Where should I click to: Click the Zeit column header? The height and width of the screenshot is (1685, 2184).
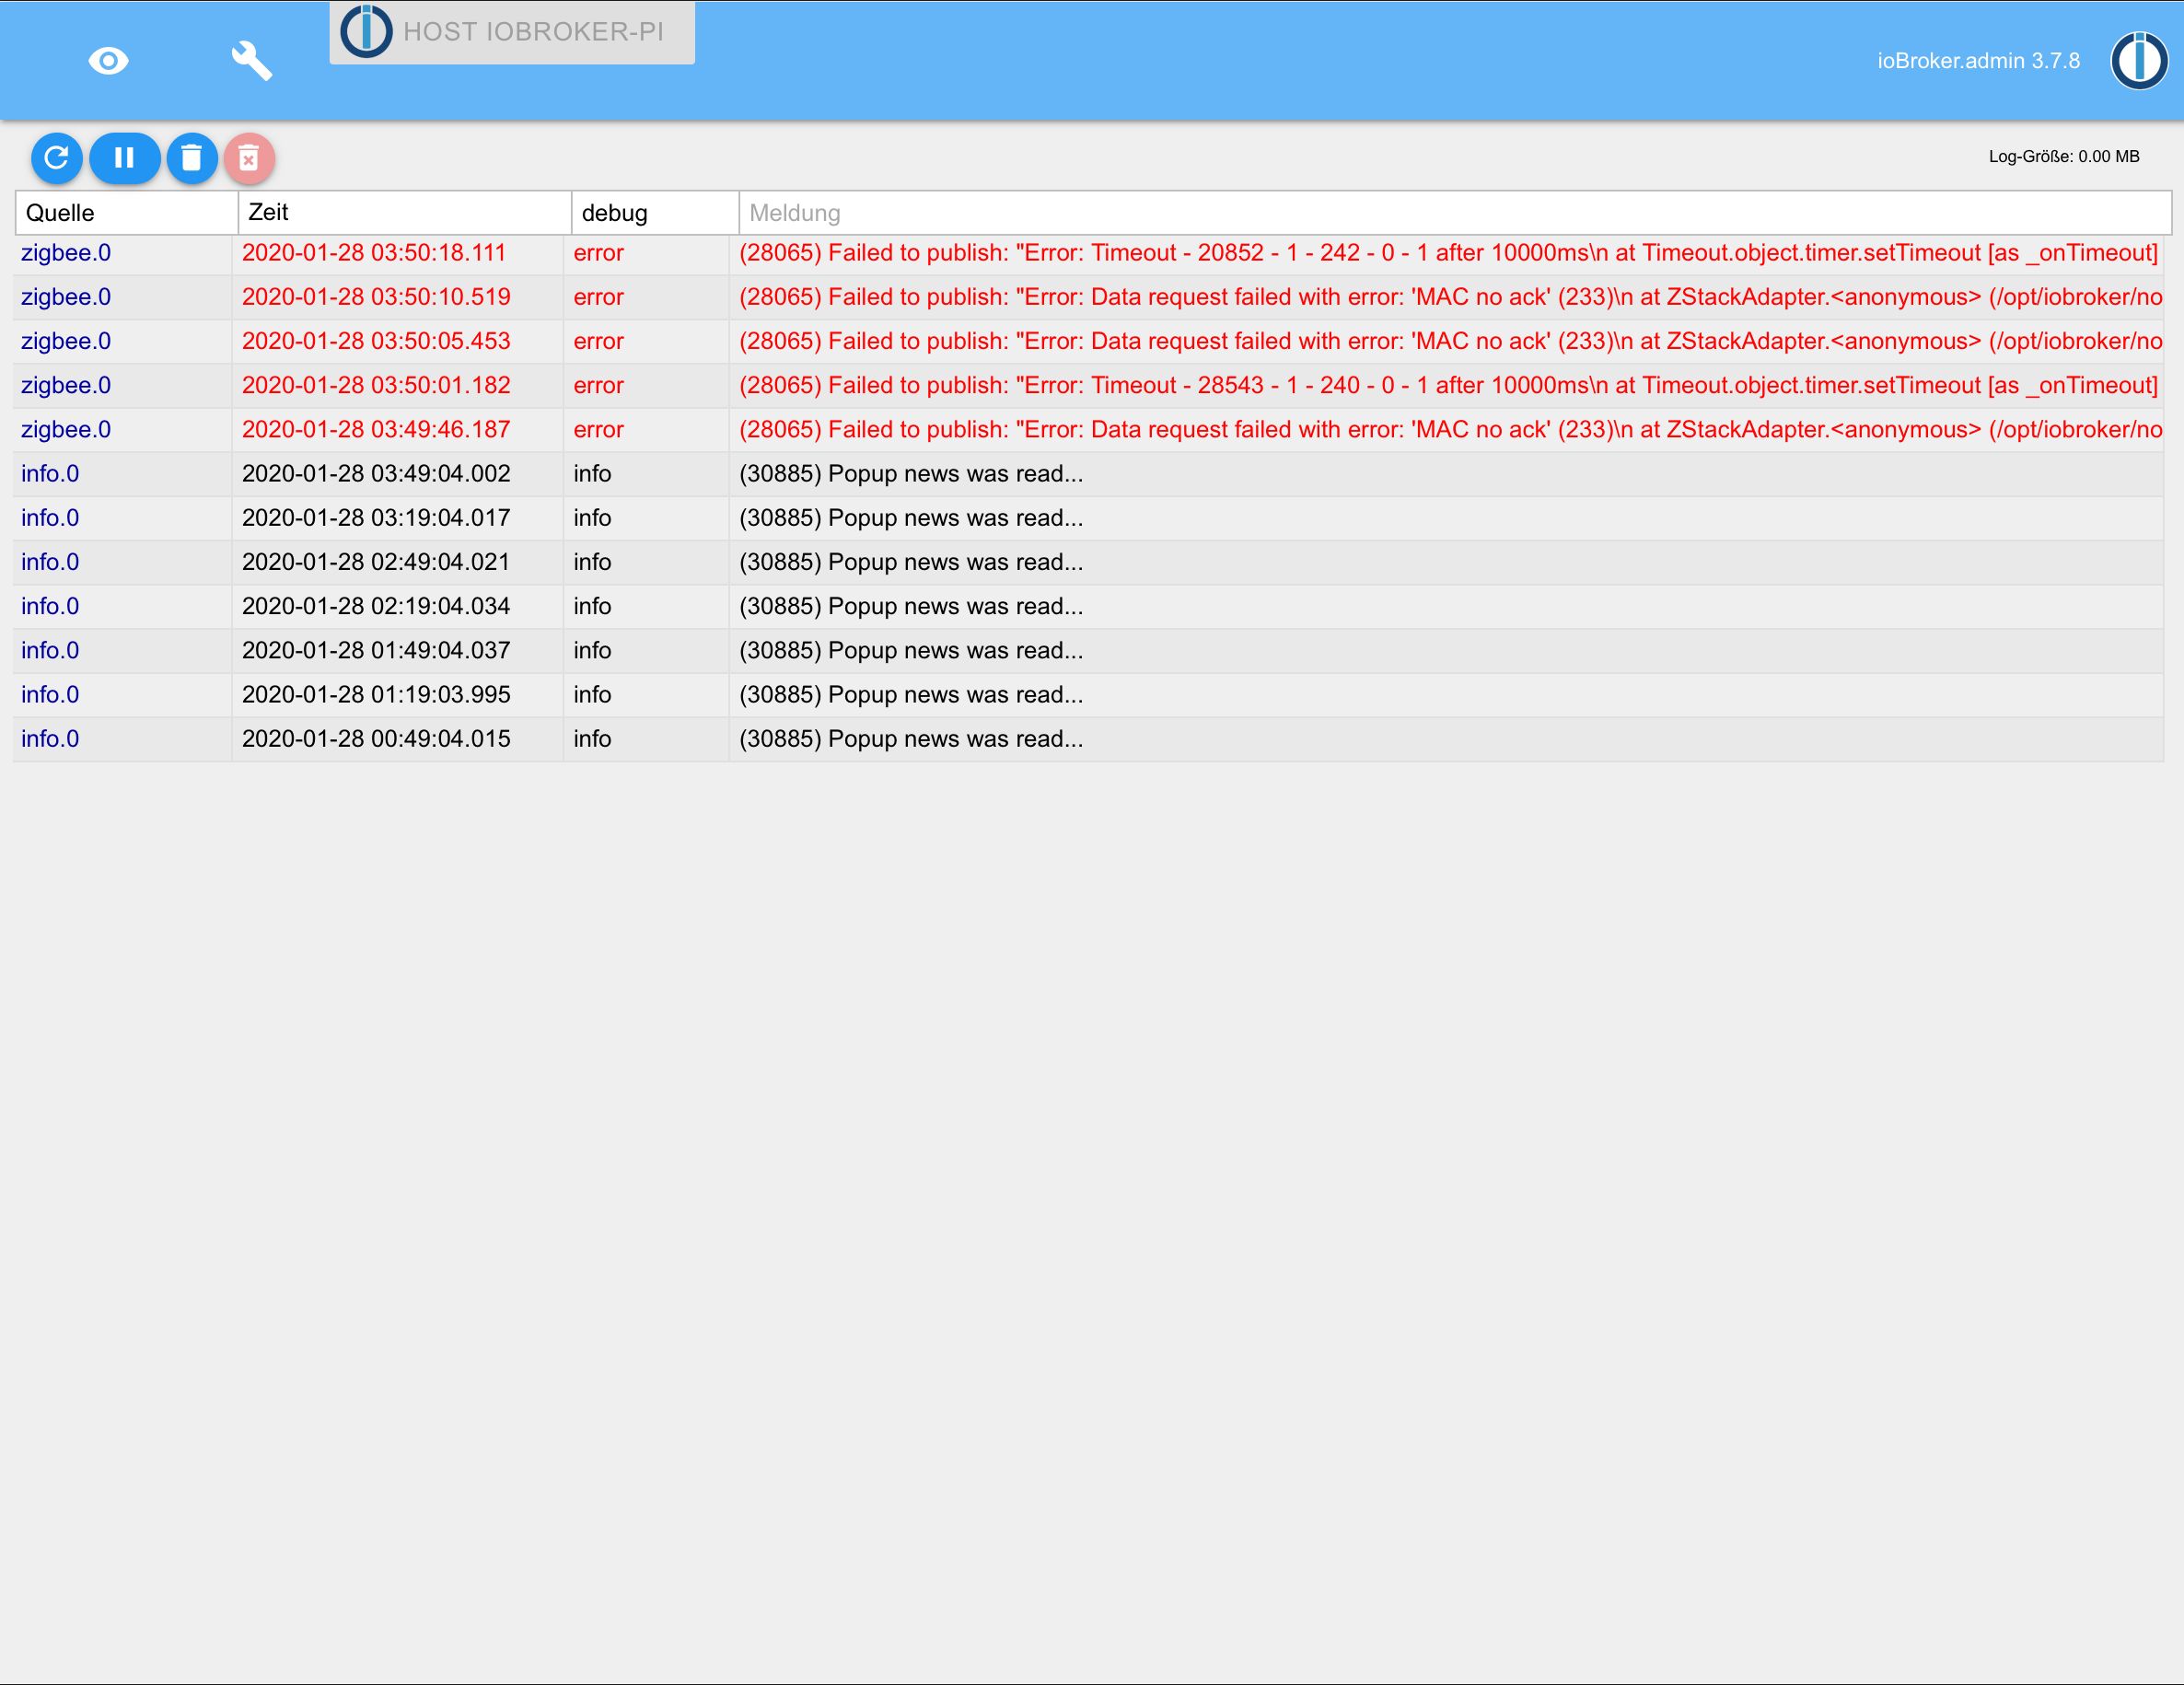[403, 213]
